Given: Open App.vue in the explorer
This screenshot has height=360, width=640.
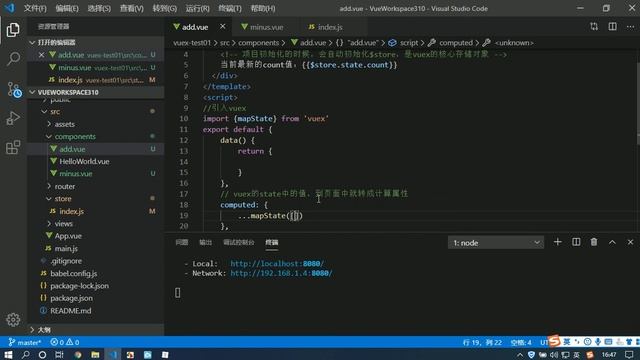Looking at the screenshot, I should pos(68,236).
